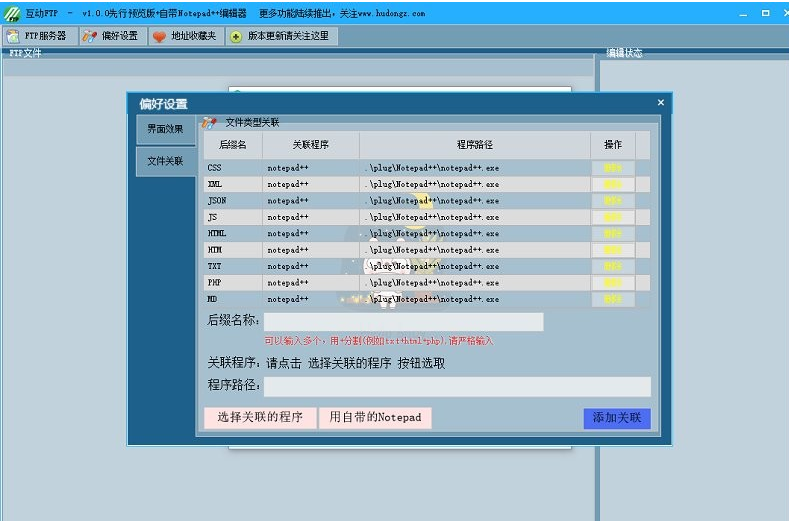
Task: Select the HTML suffix cell
Action: coord(233,234)
